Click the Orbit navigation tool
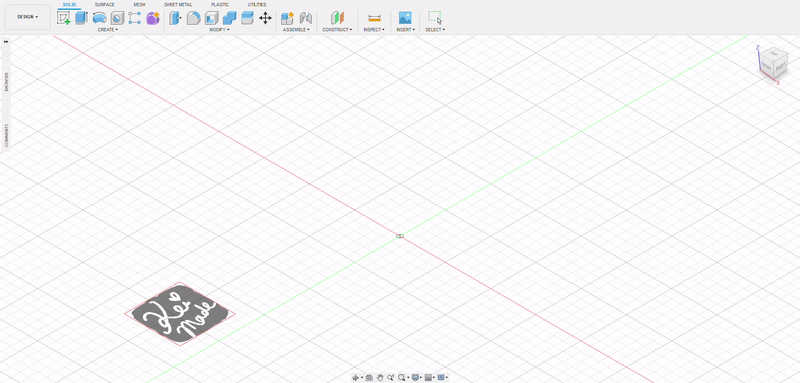 pyautogui.click(x=357, y=377)
